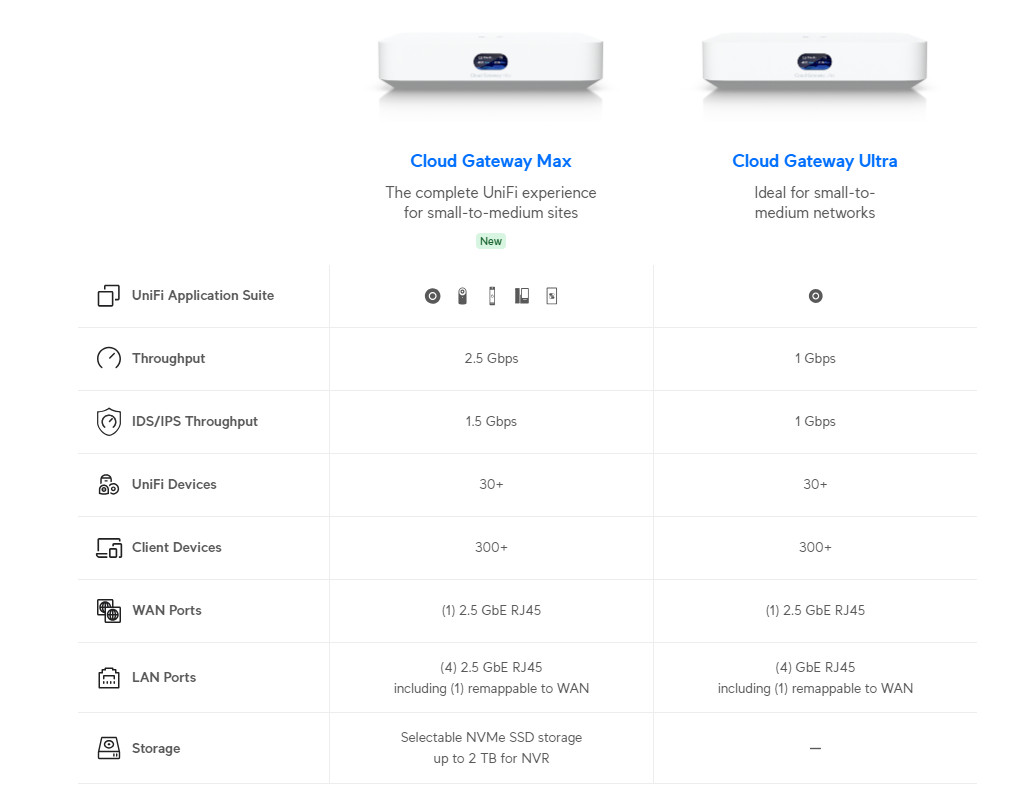
Task: Click the 'LAN Ports' row label
Action: tap(164, 677)
